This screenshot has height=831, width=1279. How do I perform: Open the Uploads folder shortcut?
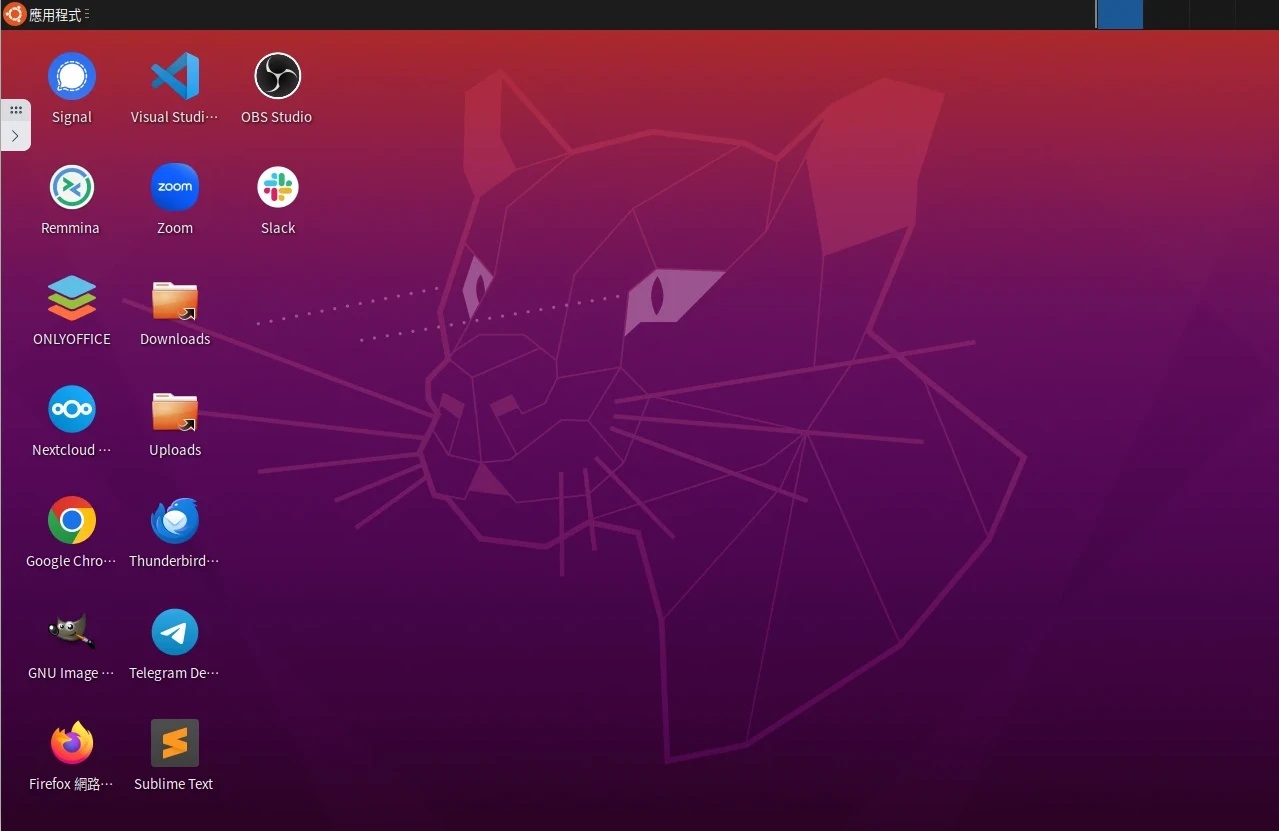(174, 411)
